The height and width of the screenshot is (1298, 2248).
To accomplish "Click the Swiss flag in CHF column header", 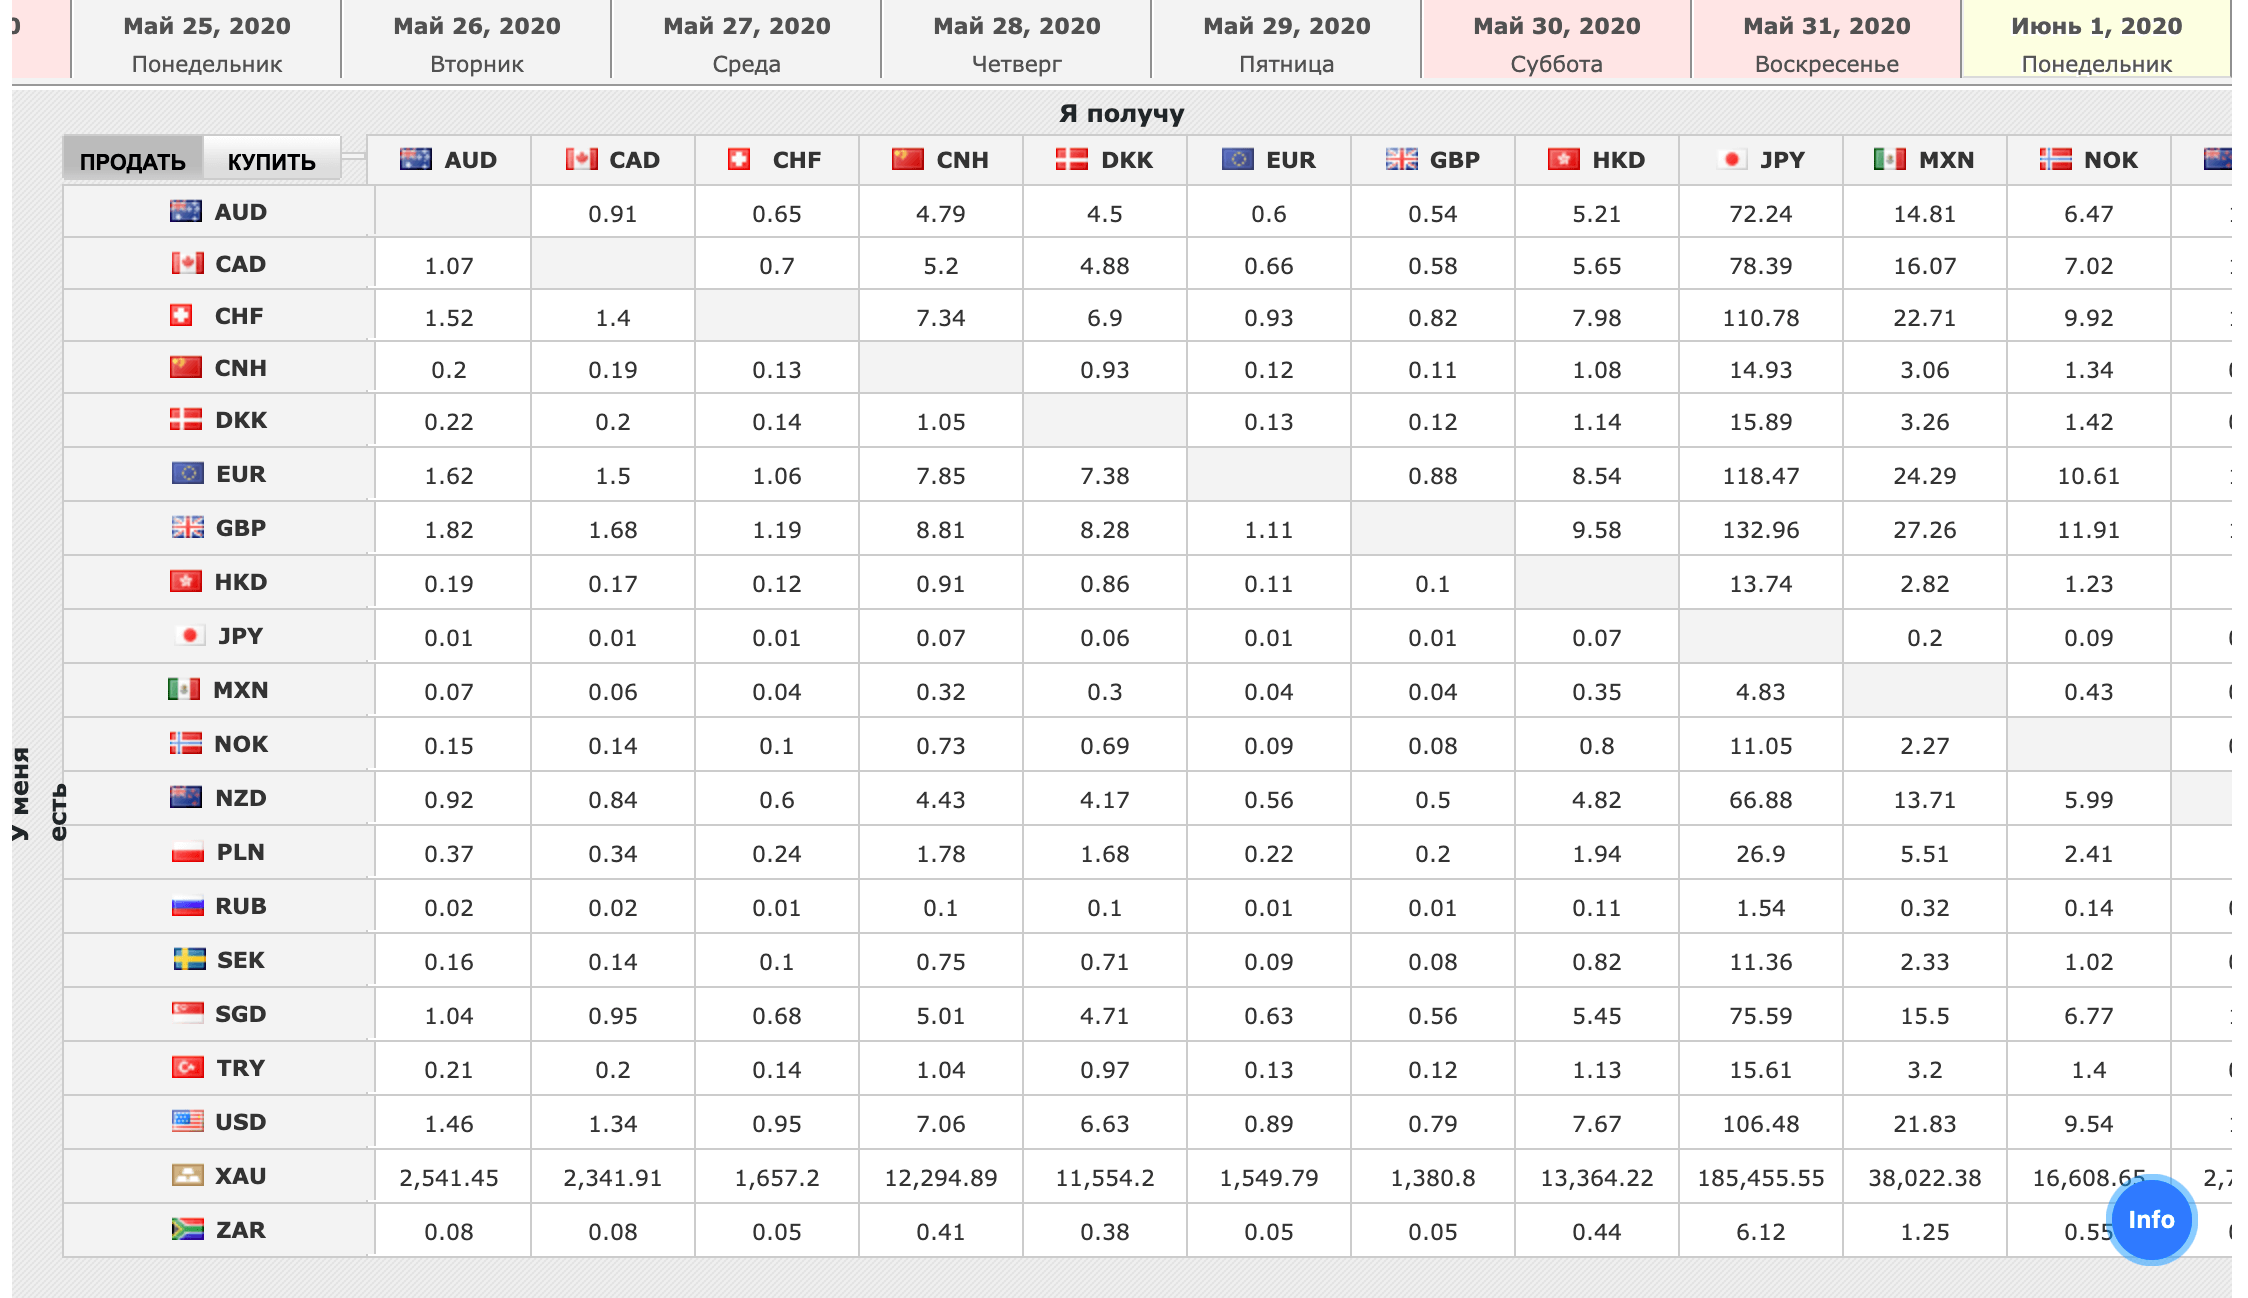I will click(x=739, y=159).
